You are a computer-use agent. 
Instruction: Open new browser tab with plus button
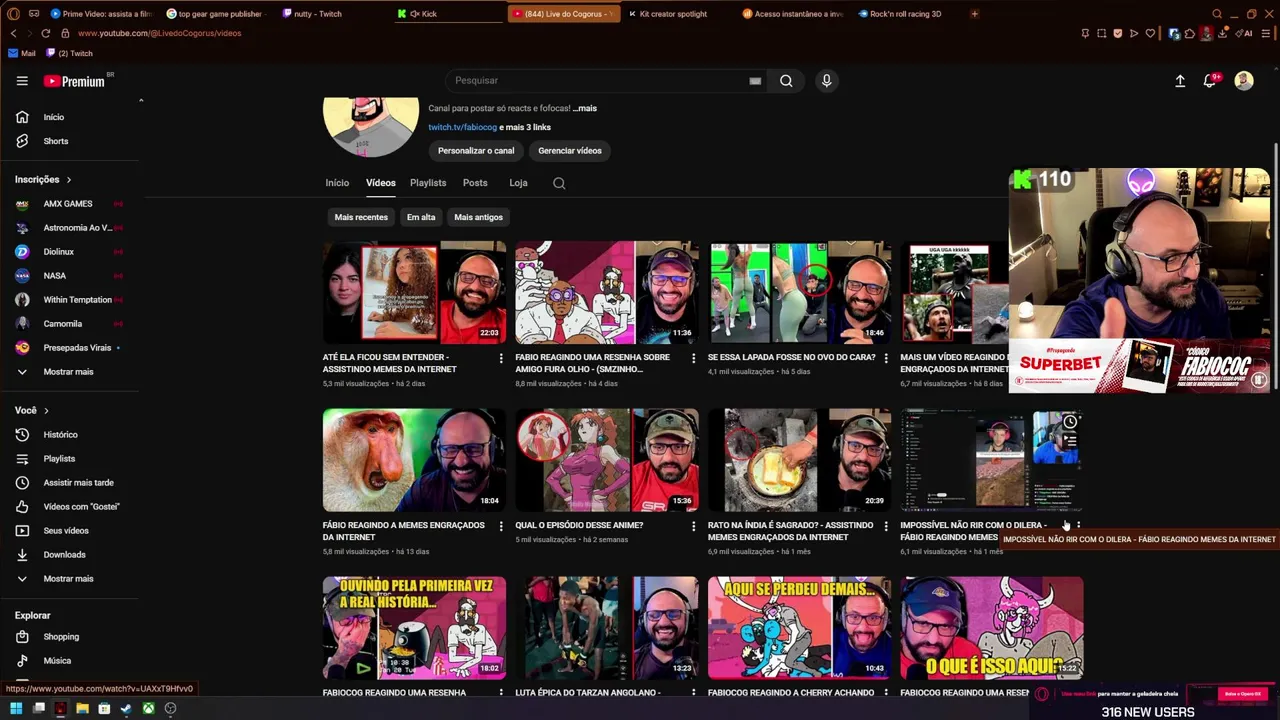[974, 14]
